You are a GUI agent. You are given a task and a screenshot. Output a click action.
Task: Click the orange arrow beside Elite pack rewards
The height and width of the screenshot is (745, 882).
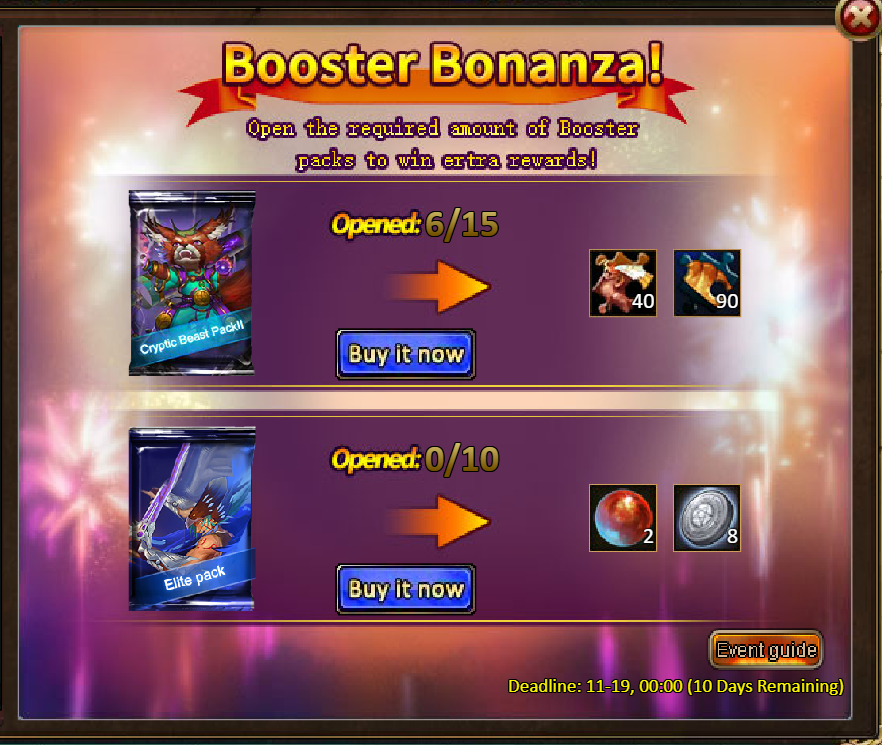(439, 522)
